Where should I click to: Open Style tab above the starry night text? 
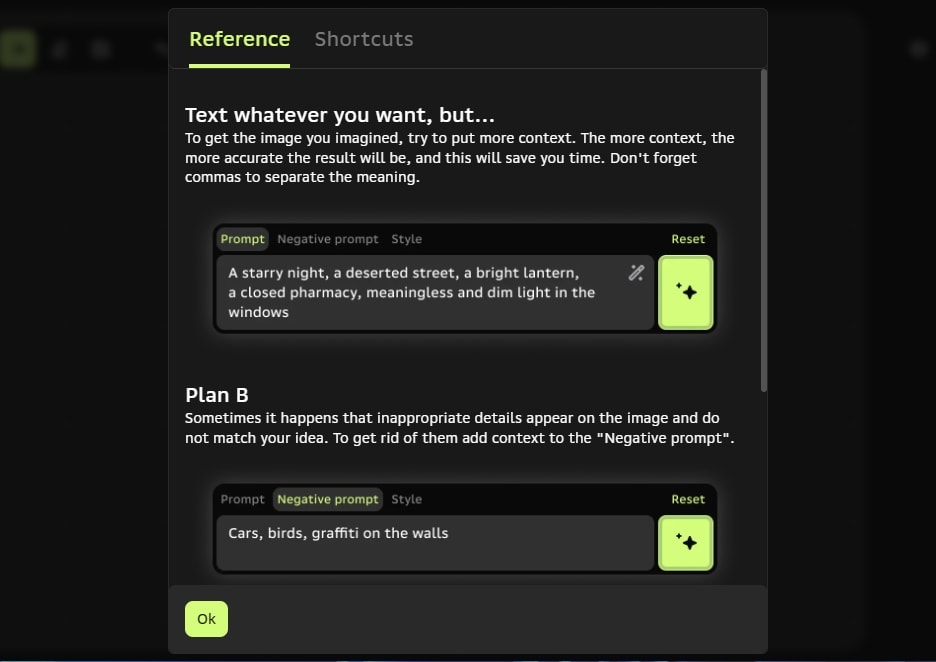point(406,239)
